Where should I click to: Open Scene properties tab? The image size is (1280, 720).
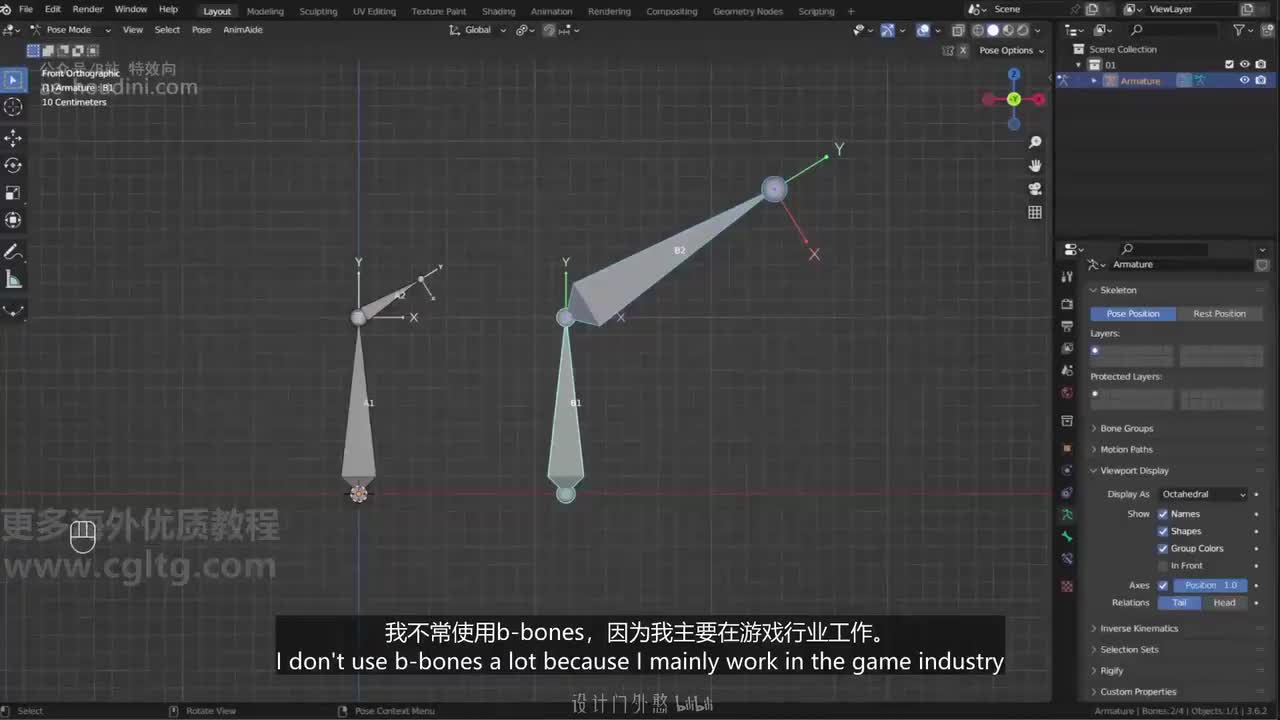click(x=1067, y=370)
